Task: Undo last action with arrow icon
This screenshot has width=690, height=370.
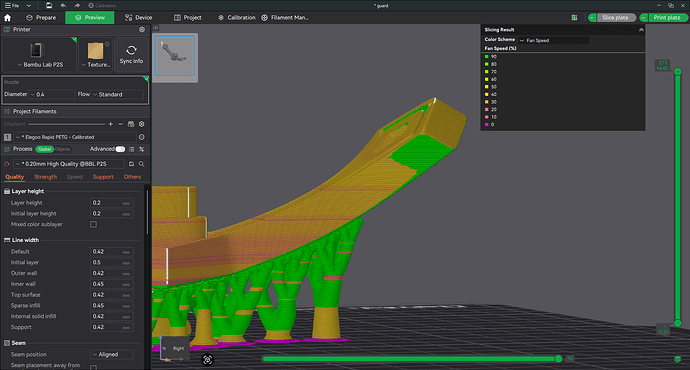Action: (x=63, y=5)
